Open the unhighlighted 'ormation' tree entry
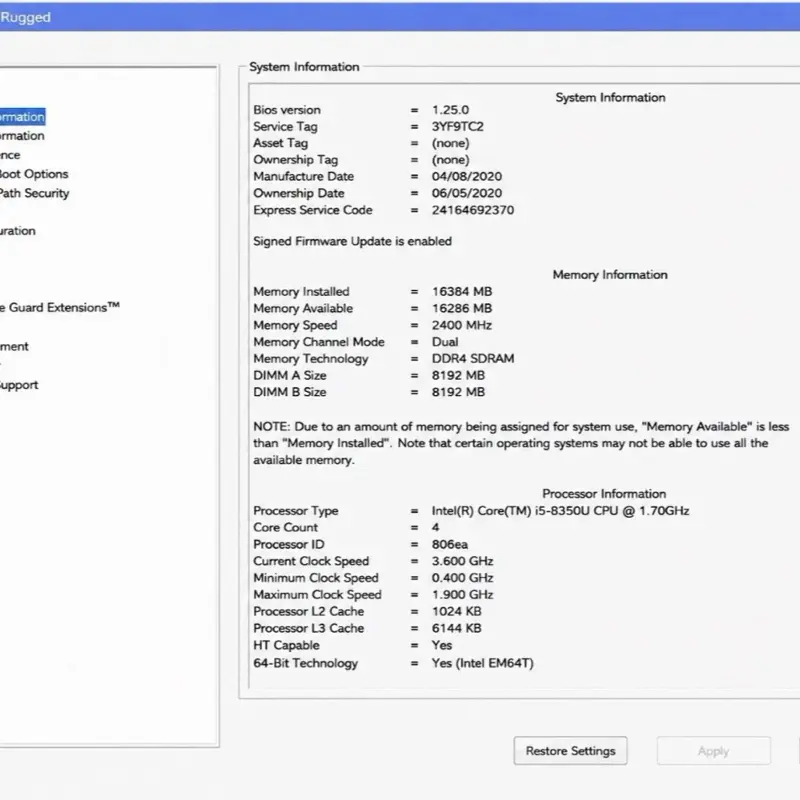This screenshot has width=800, height=800. tap(22, 136)
